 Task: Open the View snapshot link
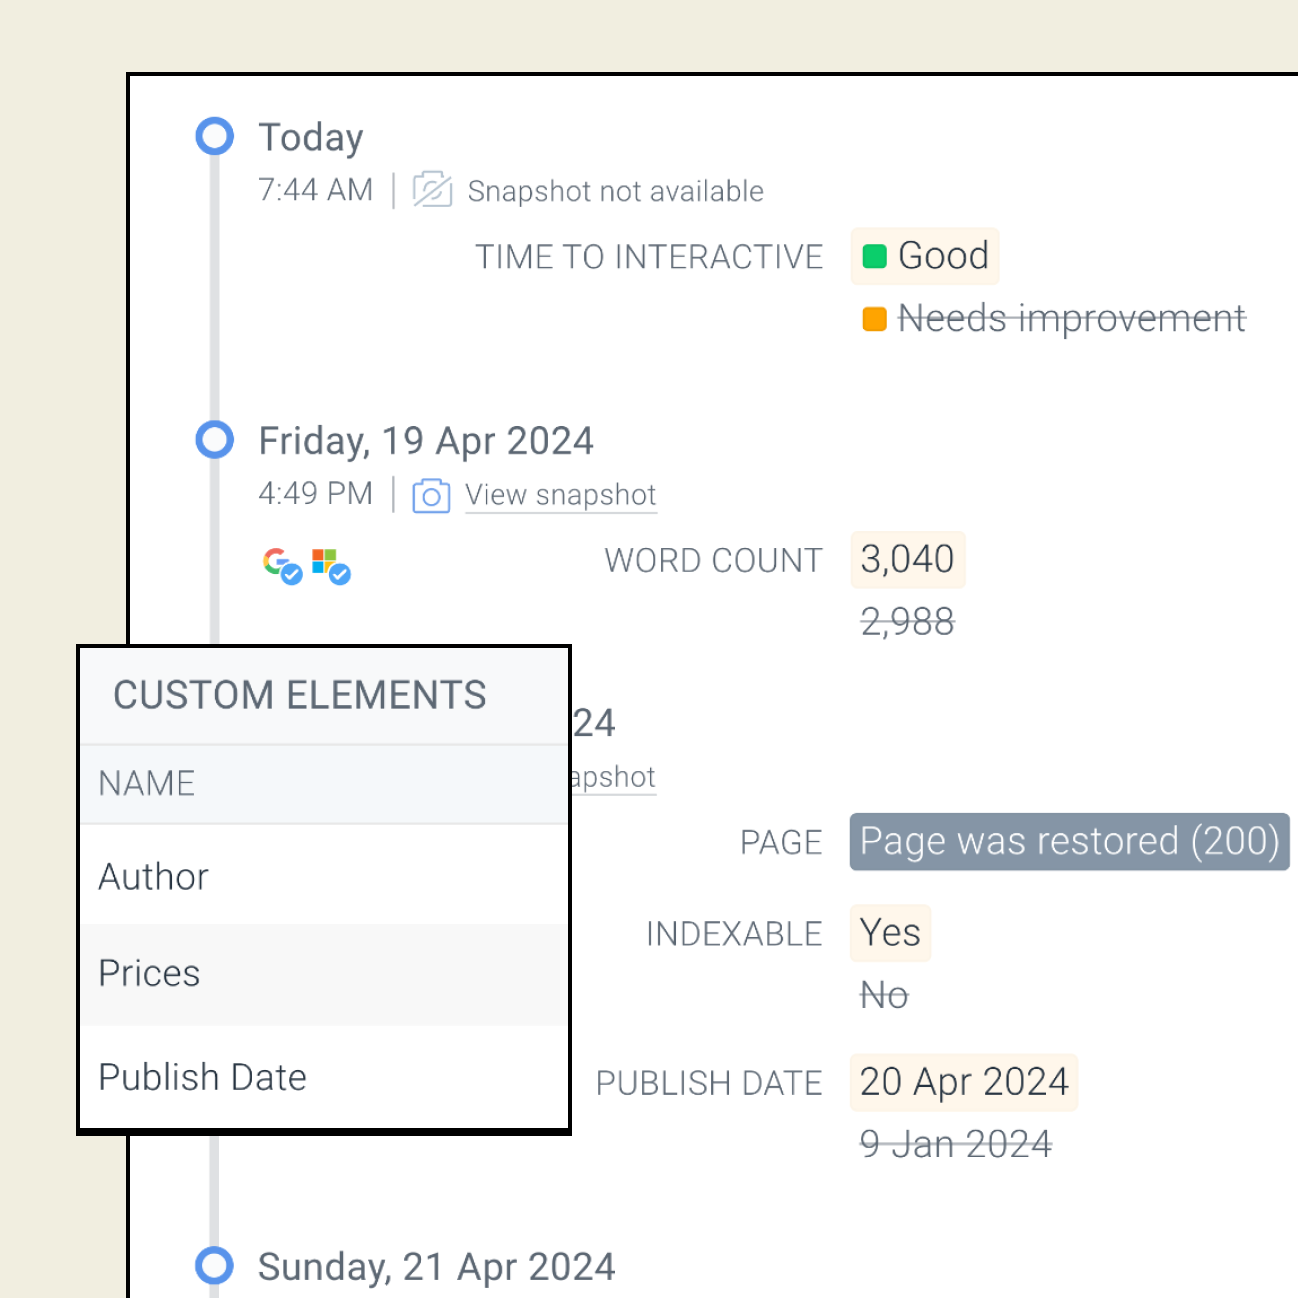(x=560, y=495)
